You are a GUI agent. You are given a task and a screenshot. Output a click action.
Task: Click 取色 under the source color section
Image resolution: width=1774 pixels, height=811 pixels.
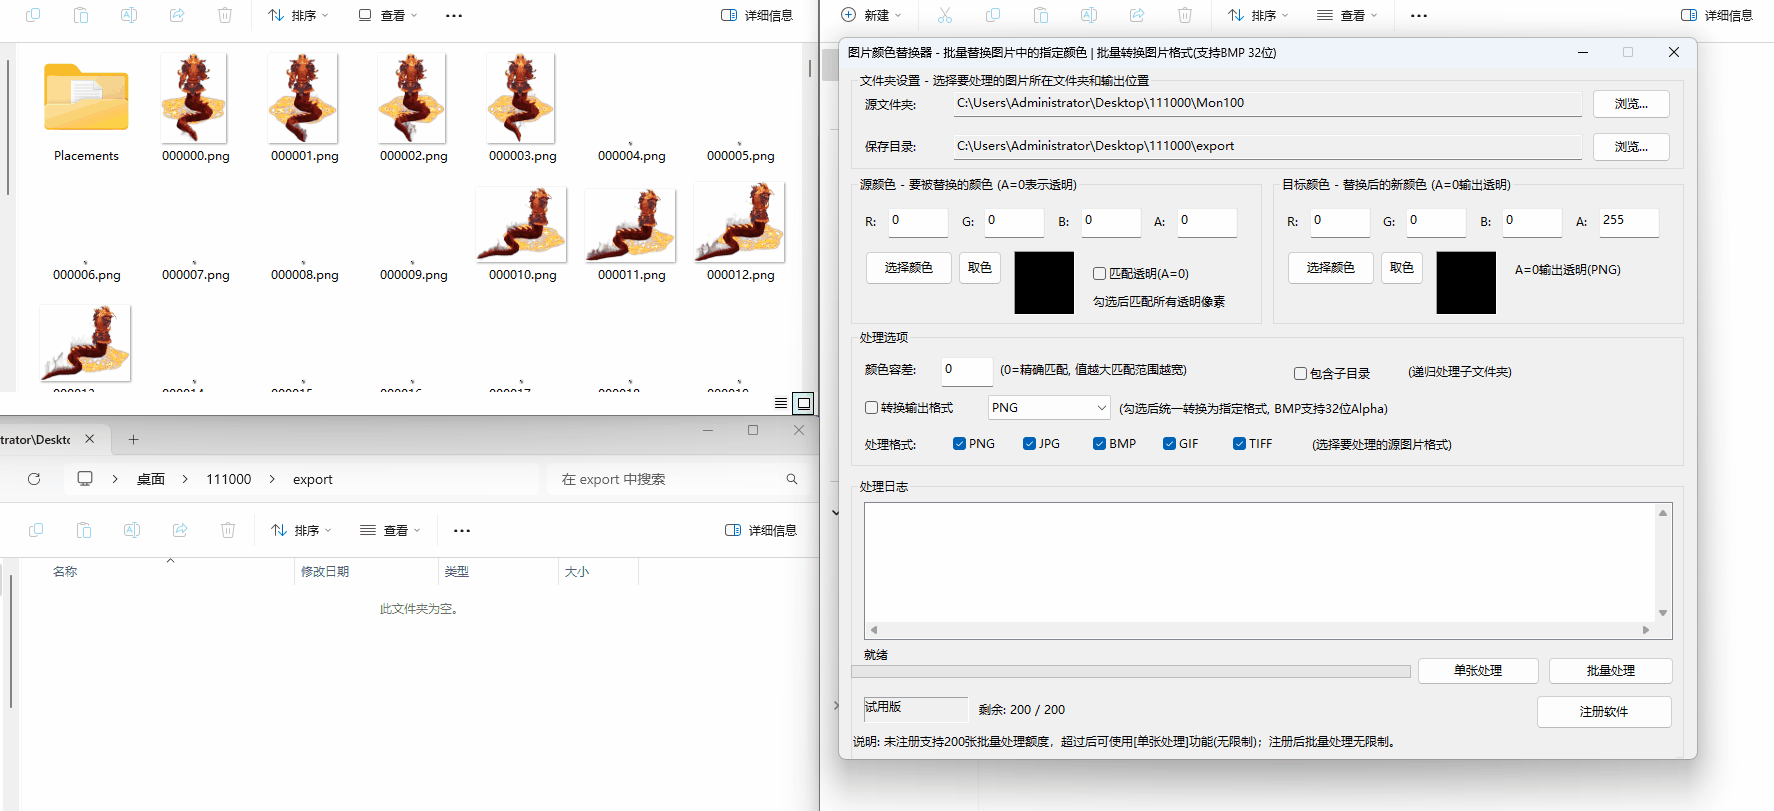point(980,268)
